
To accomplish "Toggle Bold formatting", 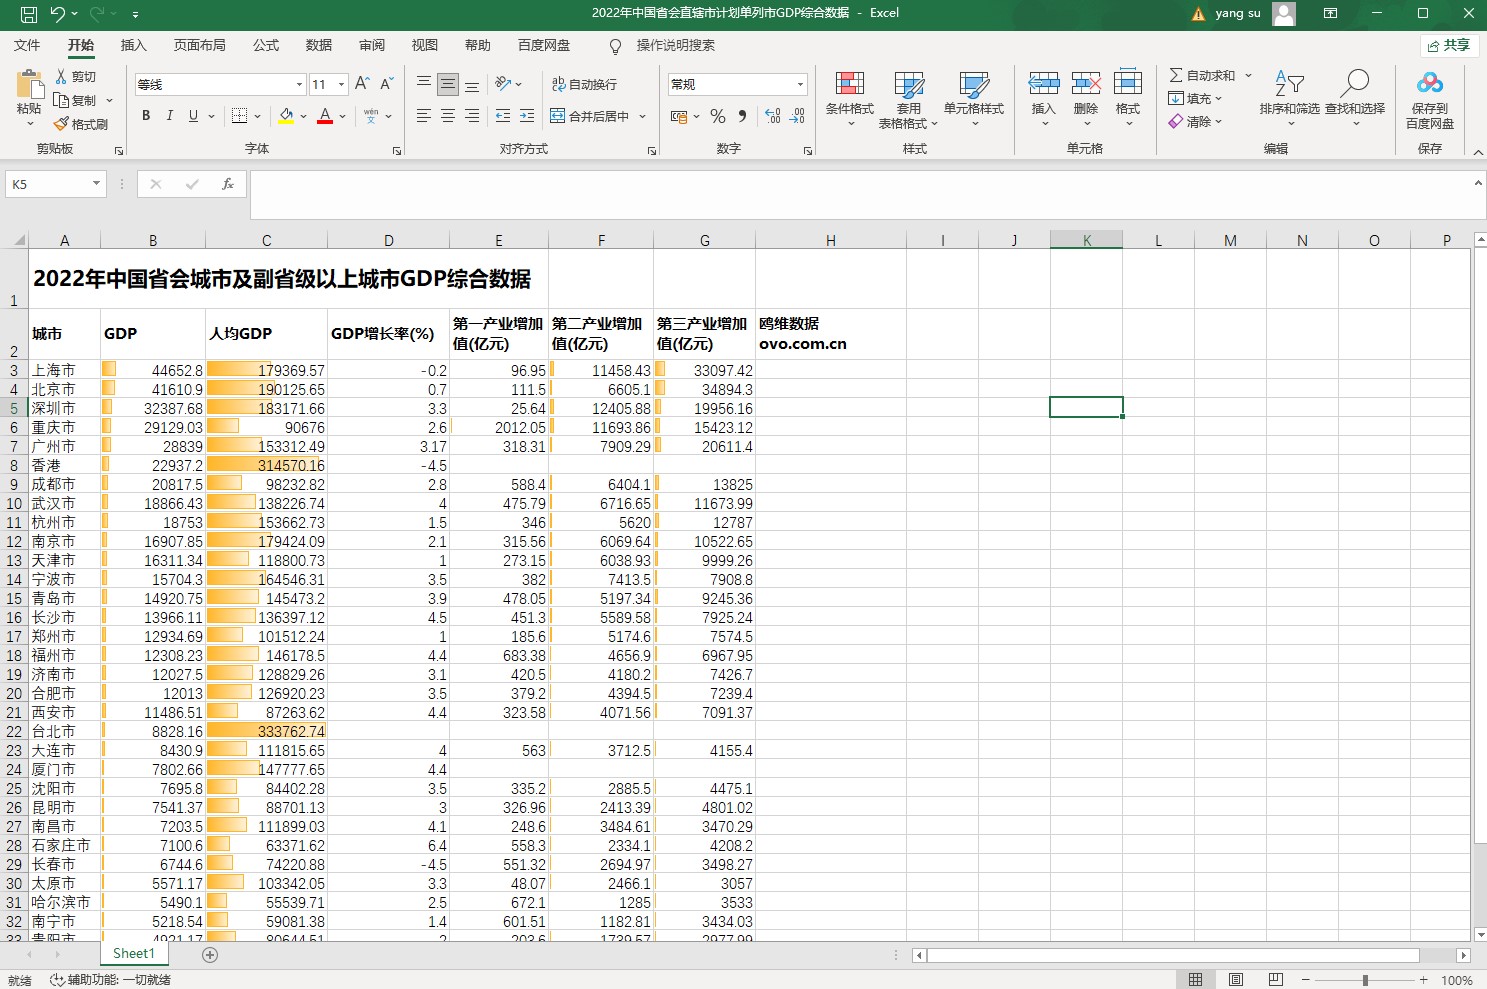I will [146, 116].
